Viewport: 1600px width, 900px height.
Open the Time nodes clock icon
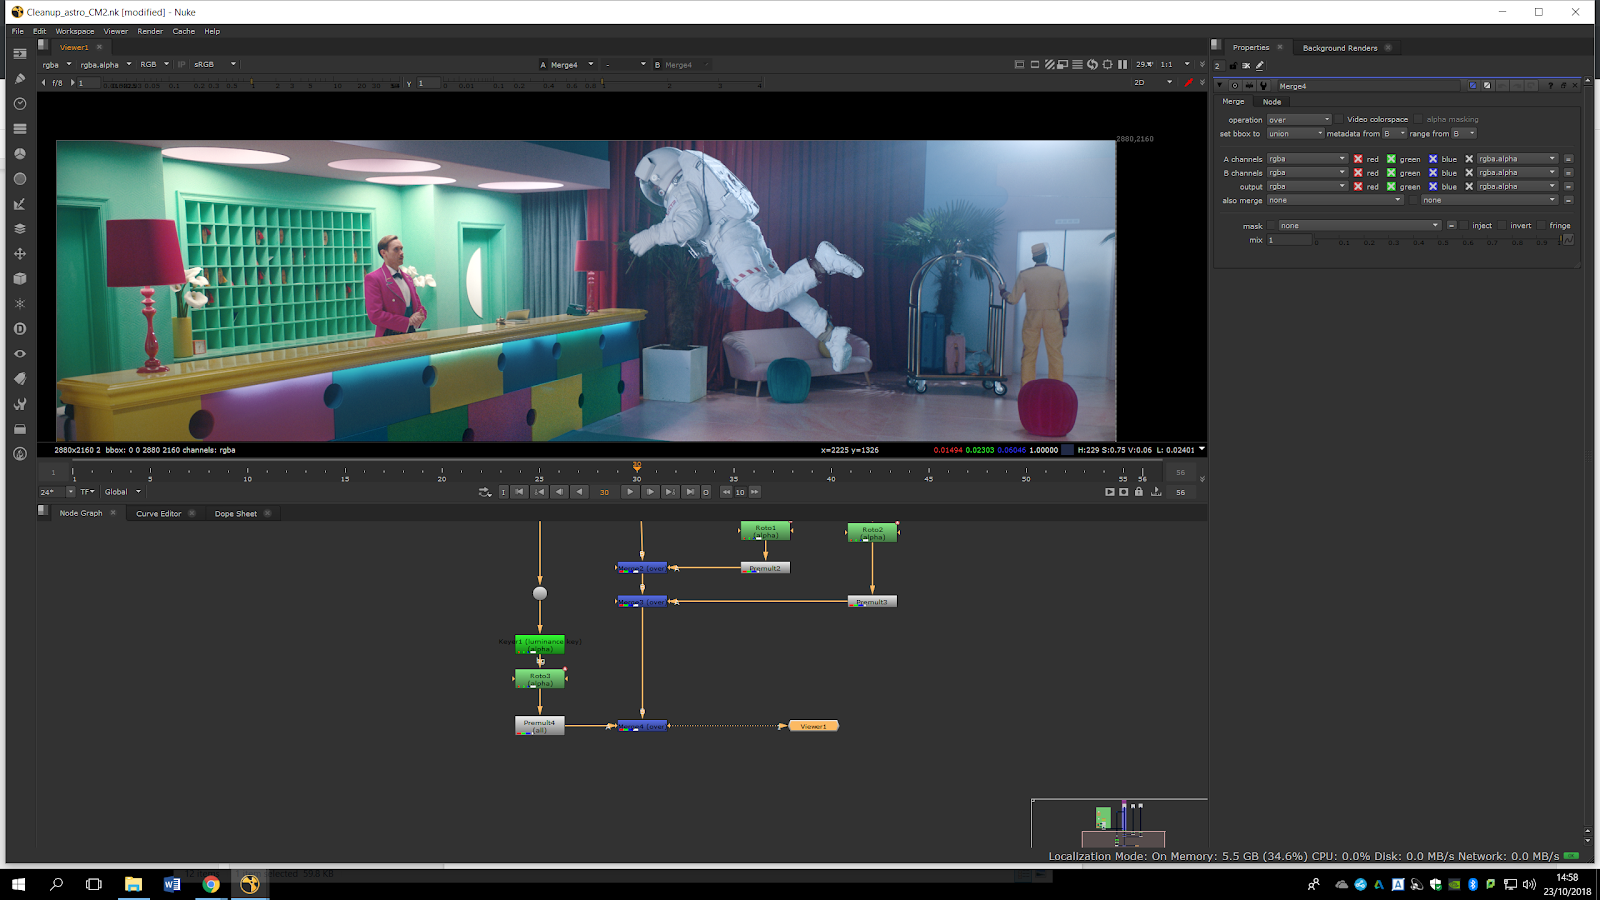pyautogui.click(x=19, y=104)
